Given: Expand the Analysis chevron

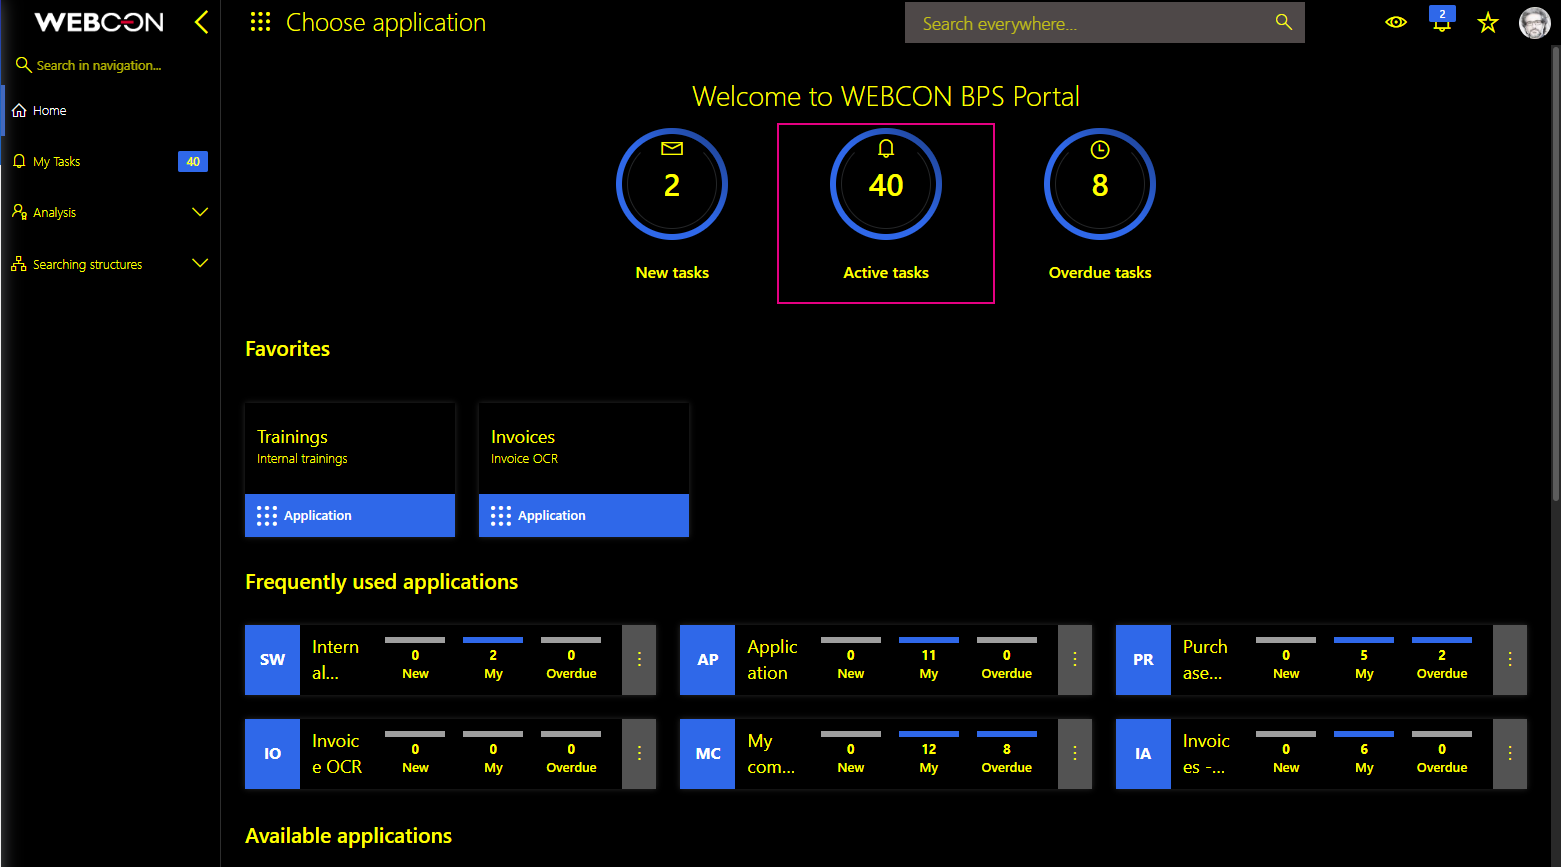Looking at the screenshot, I should (200, 212).
